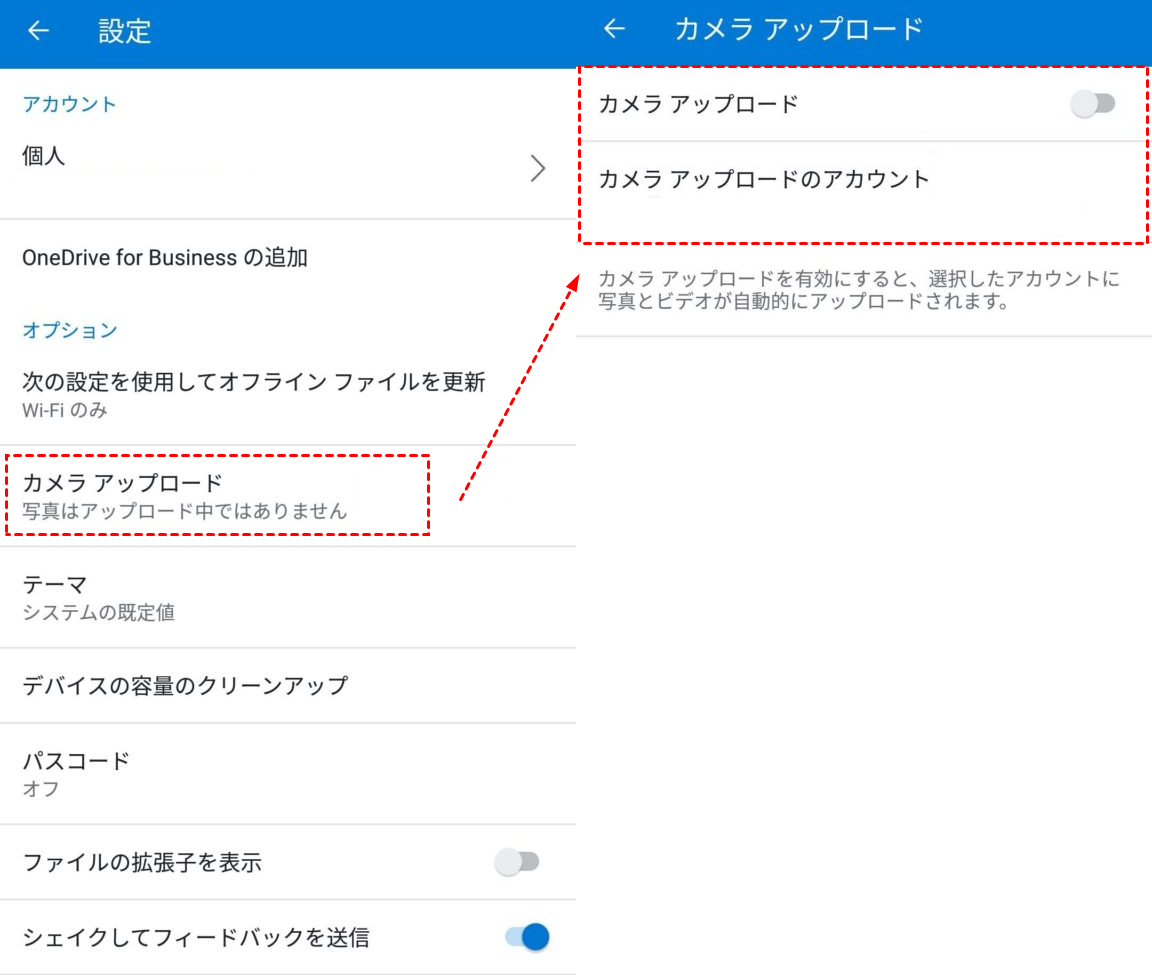
Task: Open 次の設定を使用してオフライン ファイルを更新 option
Action: (x=288, y=395)
